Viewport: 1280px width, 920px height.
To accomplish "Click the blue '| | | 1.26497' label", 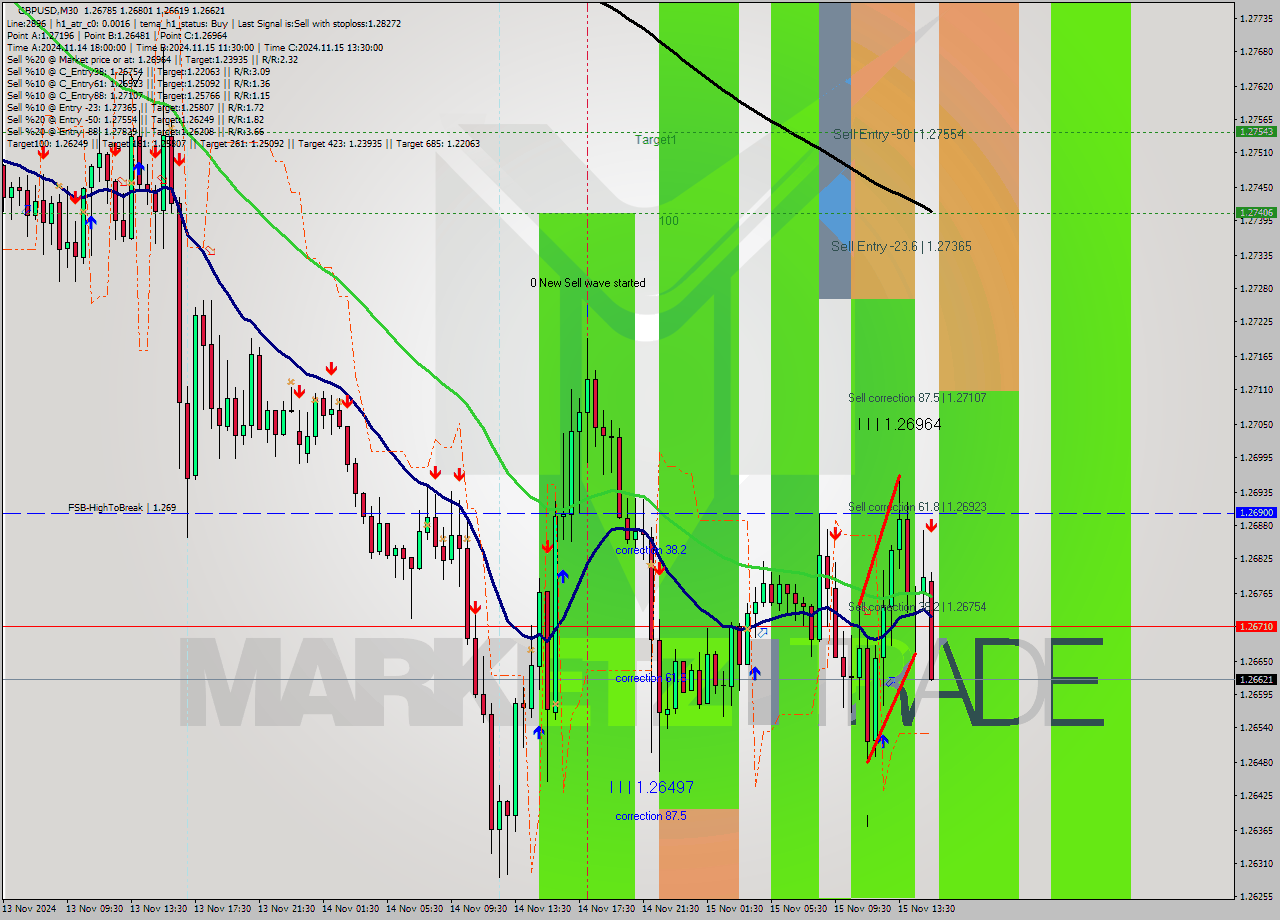I will tap(651, 787).
